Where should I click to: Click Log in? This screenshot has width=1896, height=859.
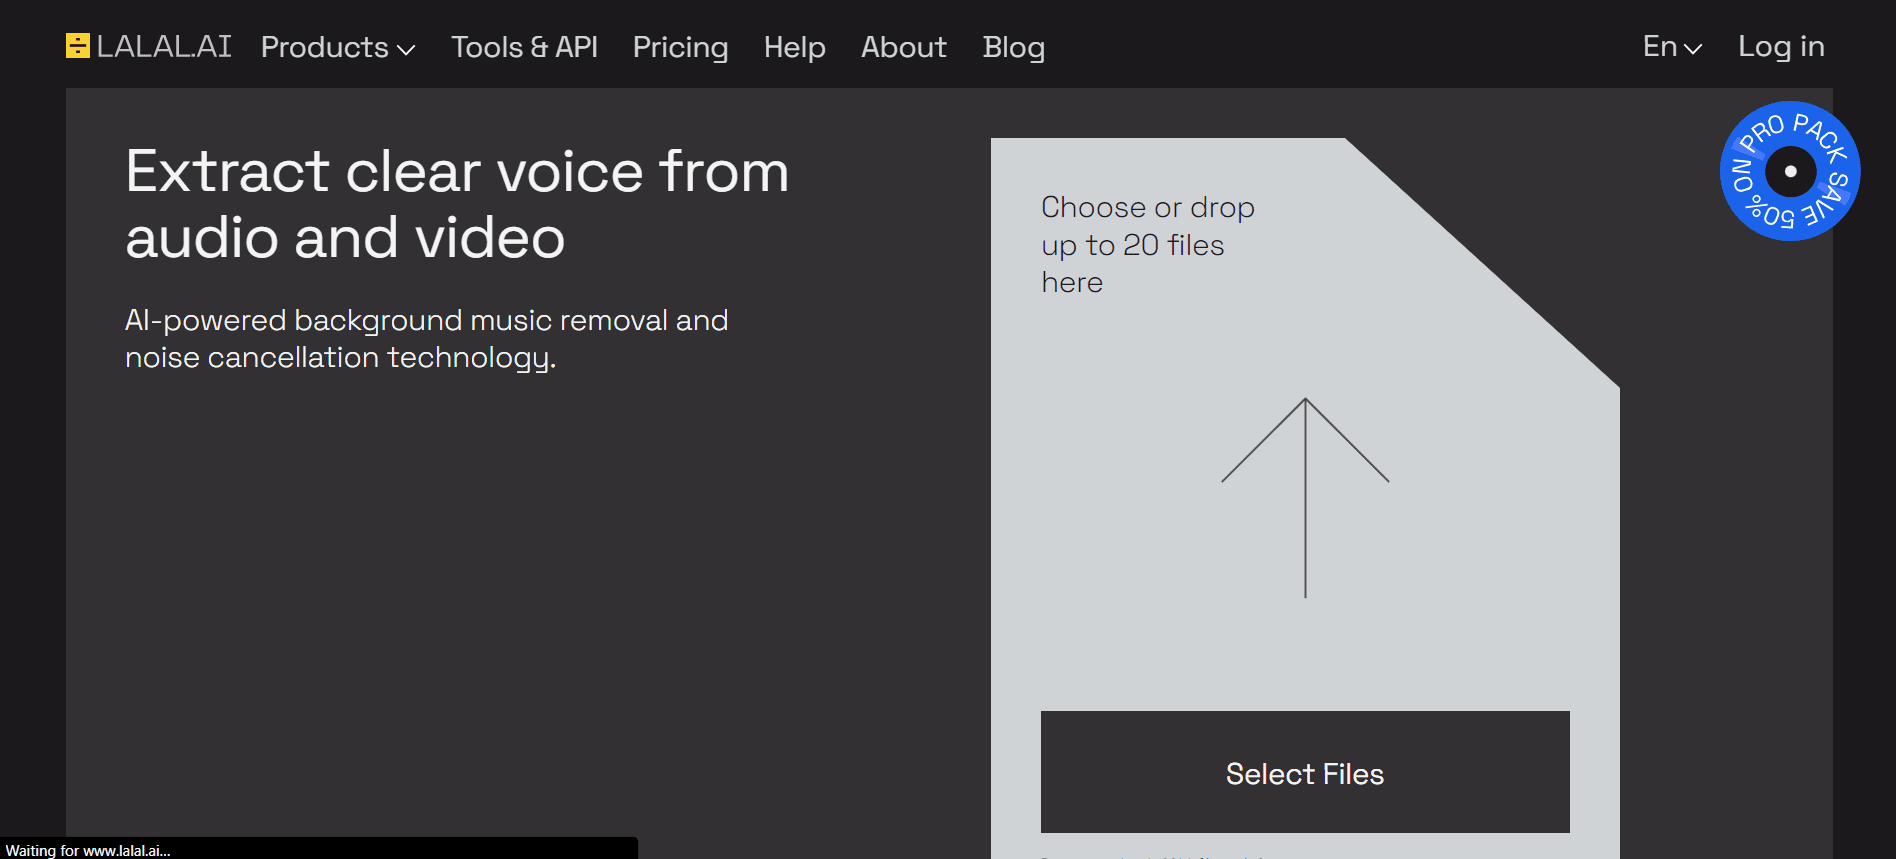pos(1780,45)
